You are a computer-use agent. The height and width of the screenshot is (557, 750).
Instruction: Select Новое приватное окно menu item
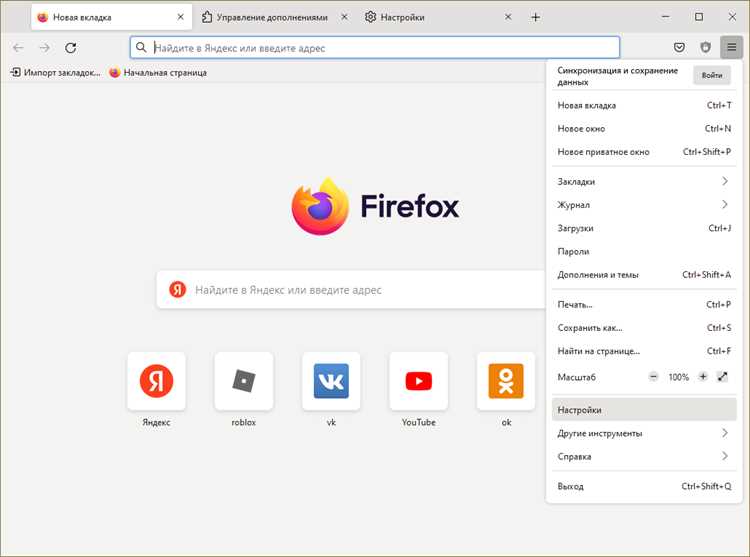click(x=644, y=152)
